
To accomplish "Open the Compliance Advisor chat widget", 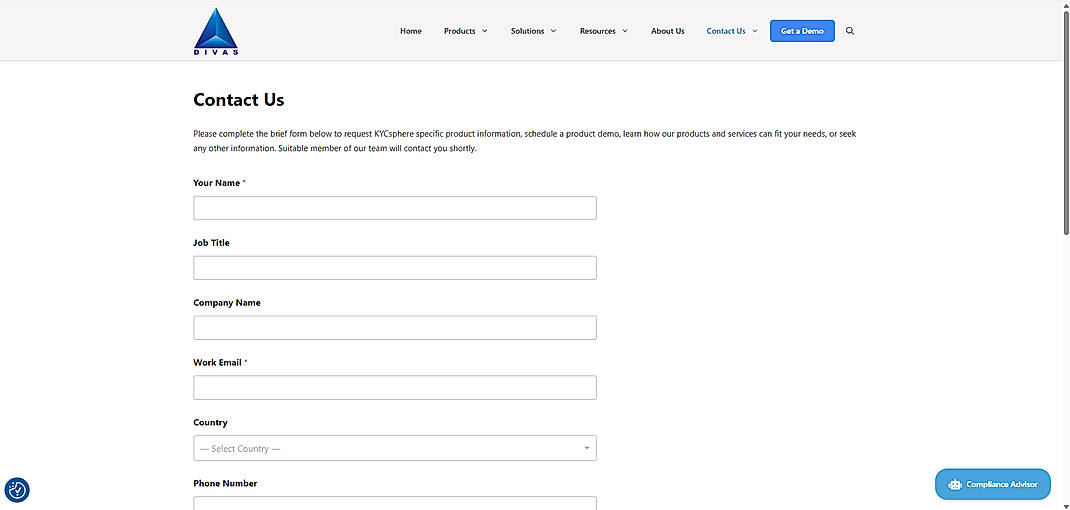I will tap(992, 484).
